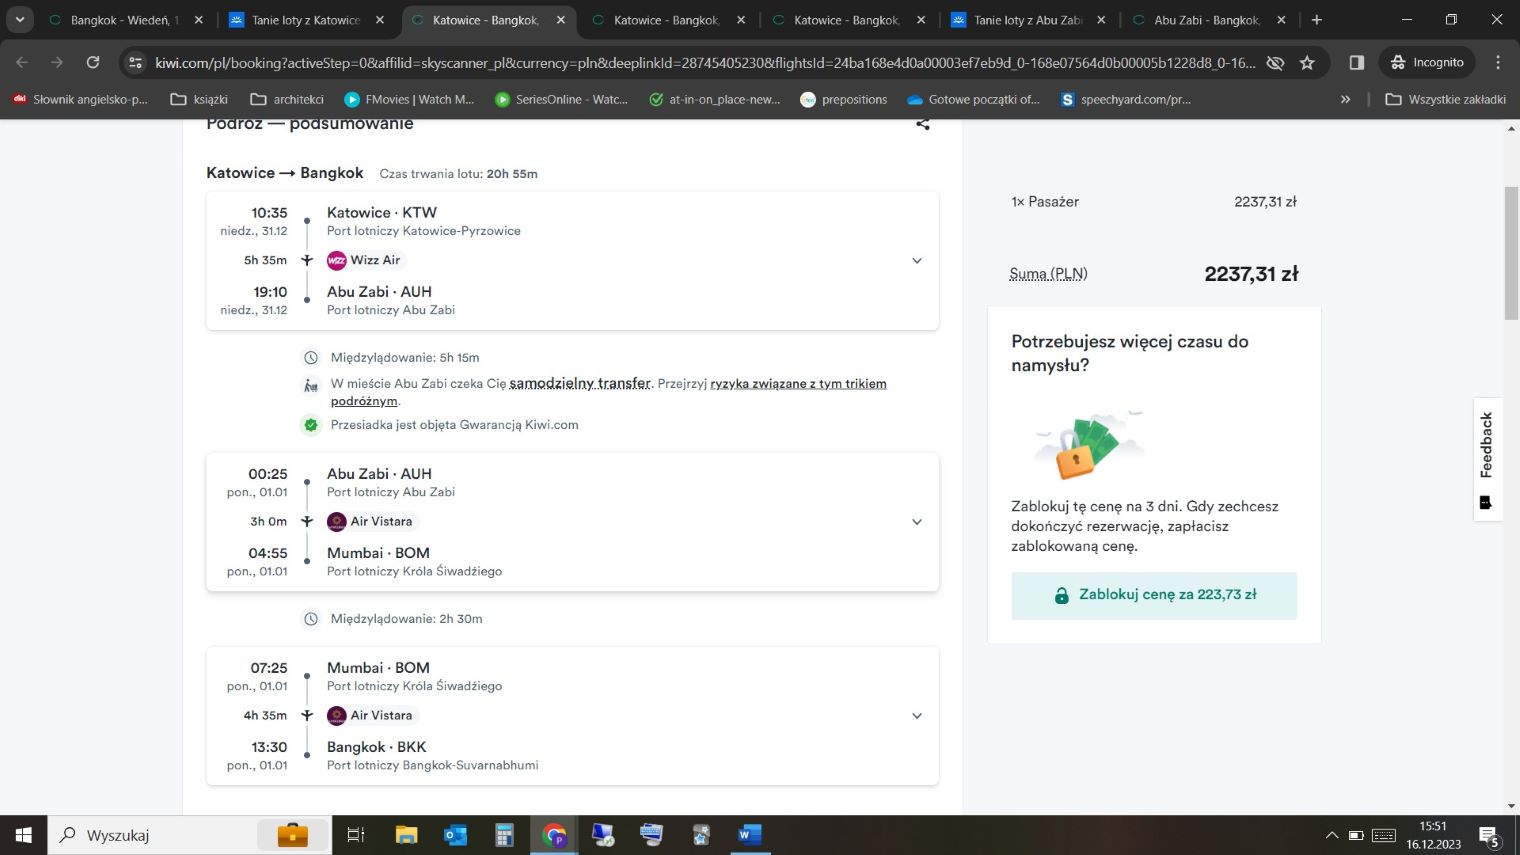Viewport: 1520px width, 855px height.
Task: Reload the page with the refresh icon
Action: pos(93,62)
